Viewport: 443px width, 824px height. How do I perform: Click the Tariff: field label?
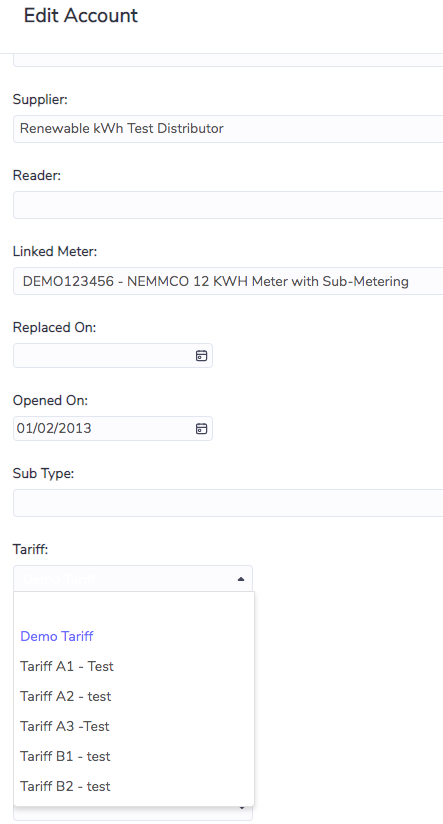tap(30, 550)
